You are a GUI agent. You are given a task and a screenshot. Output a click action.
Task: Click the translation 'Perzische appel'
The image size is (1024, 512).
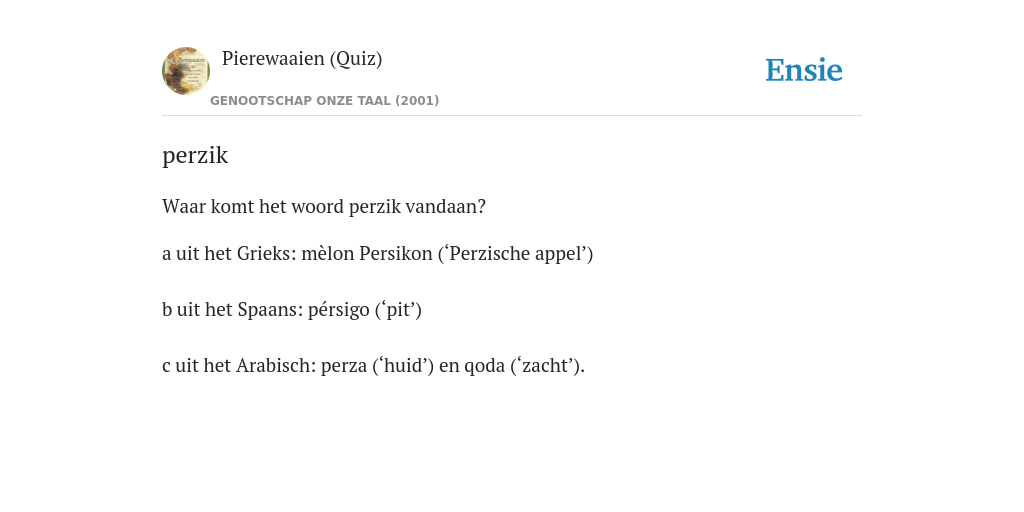pyautogui.click(x=515, y=253)
